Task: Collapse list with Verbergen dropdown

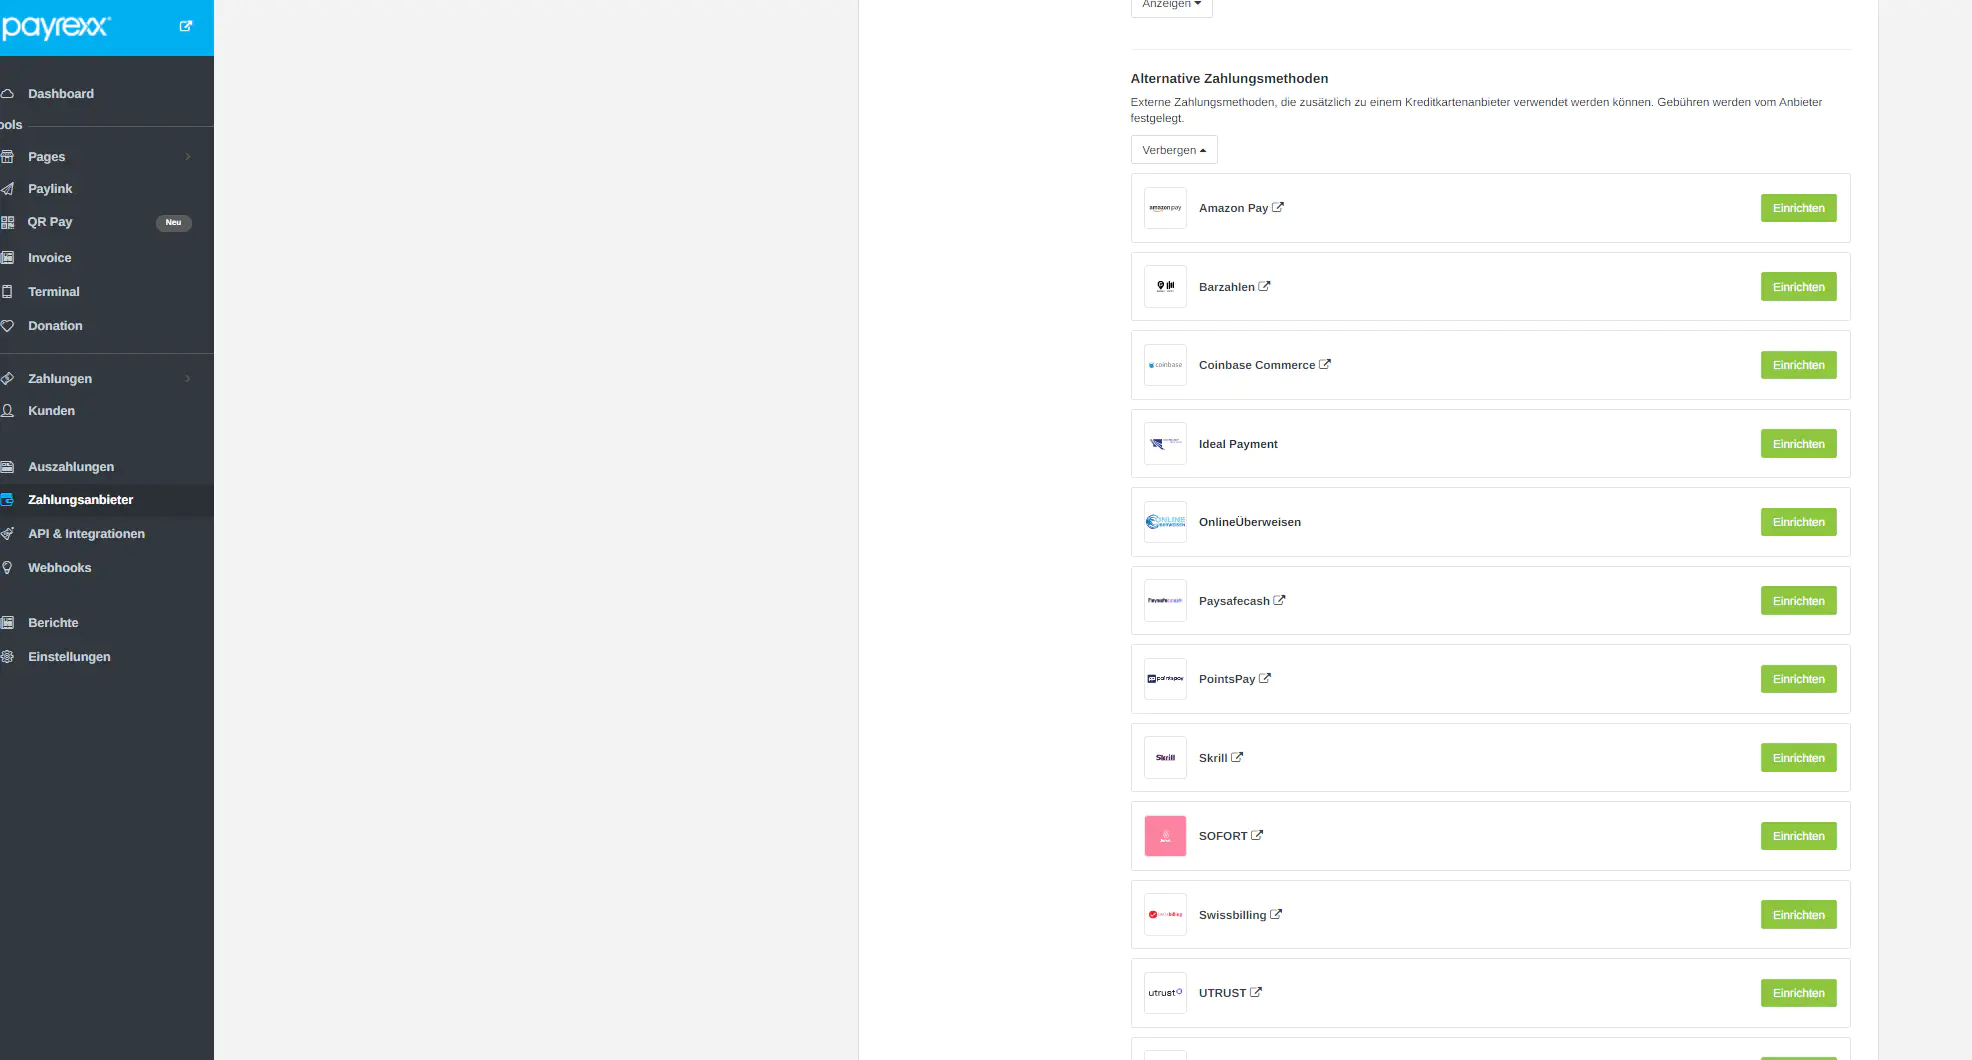Action: coord(1174,150)
